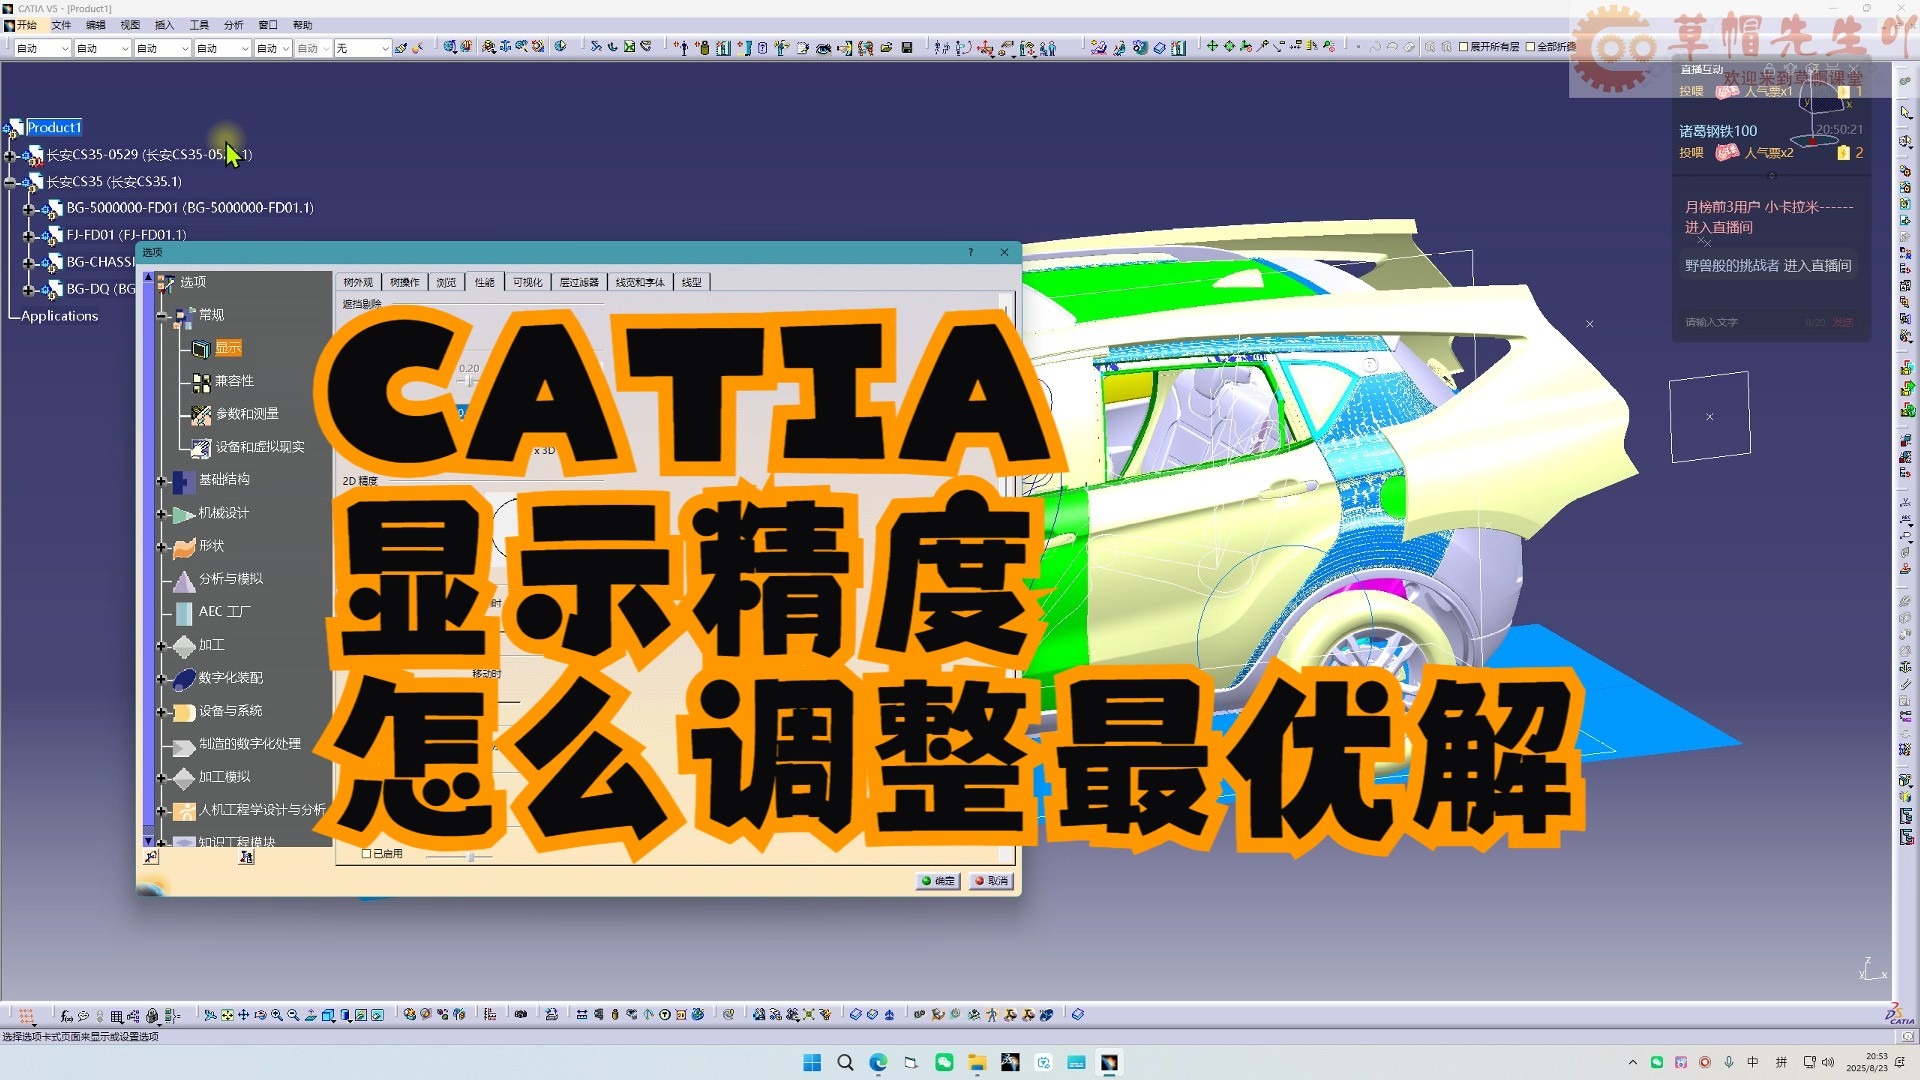
Task: Click the options tree scroll-down arrow
Action: [149, 842]
